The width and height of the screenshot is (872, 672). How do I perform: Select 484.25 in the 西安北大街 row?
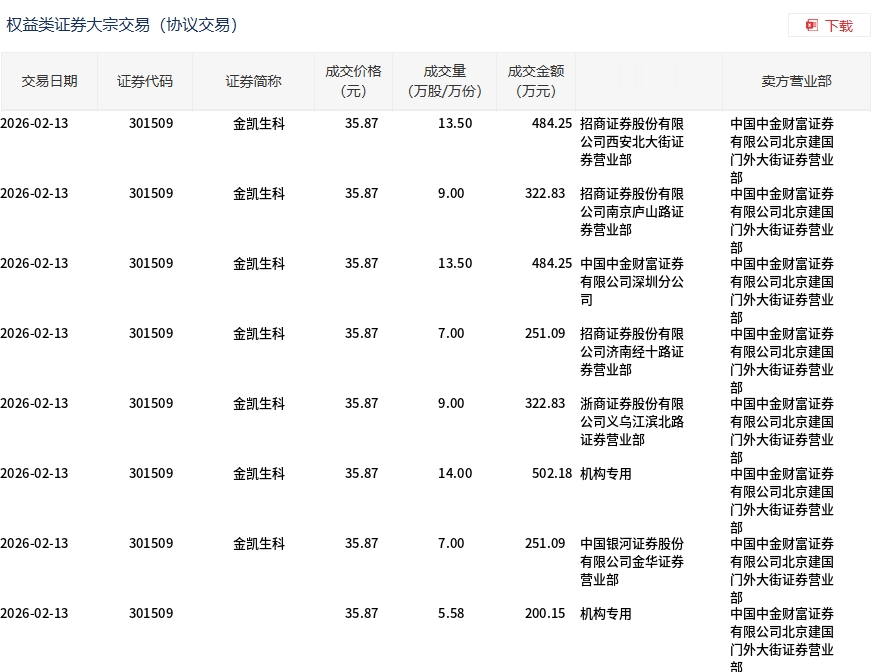[x=552, y=123]
